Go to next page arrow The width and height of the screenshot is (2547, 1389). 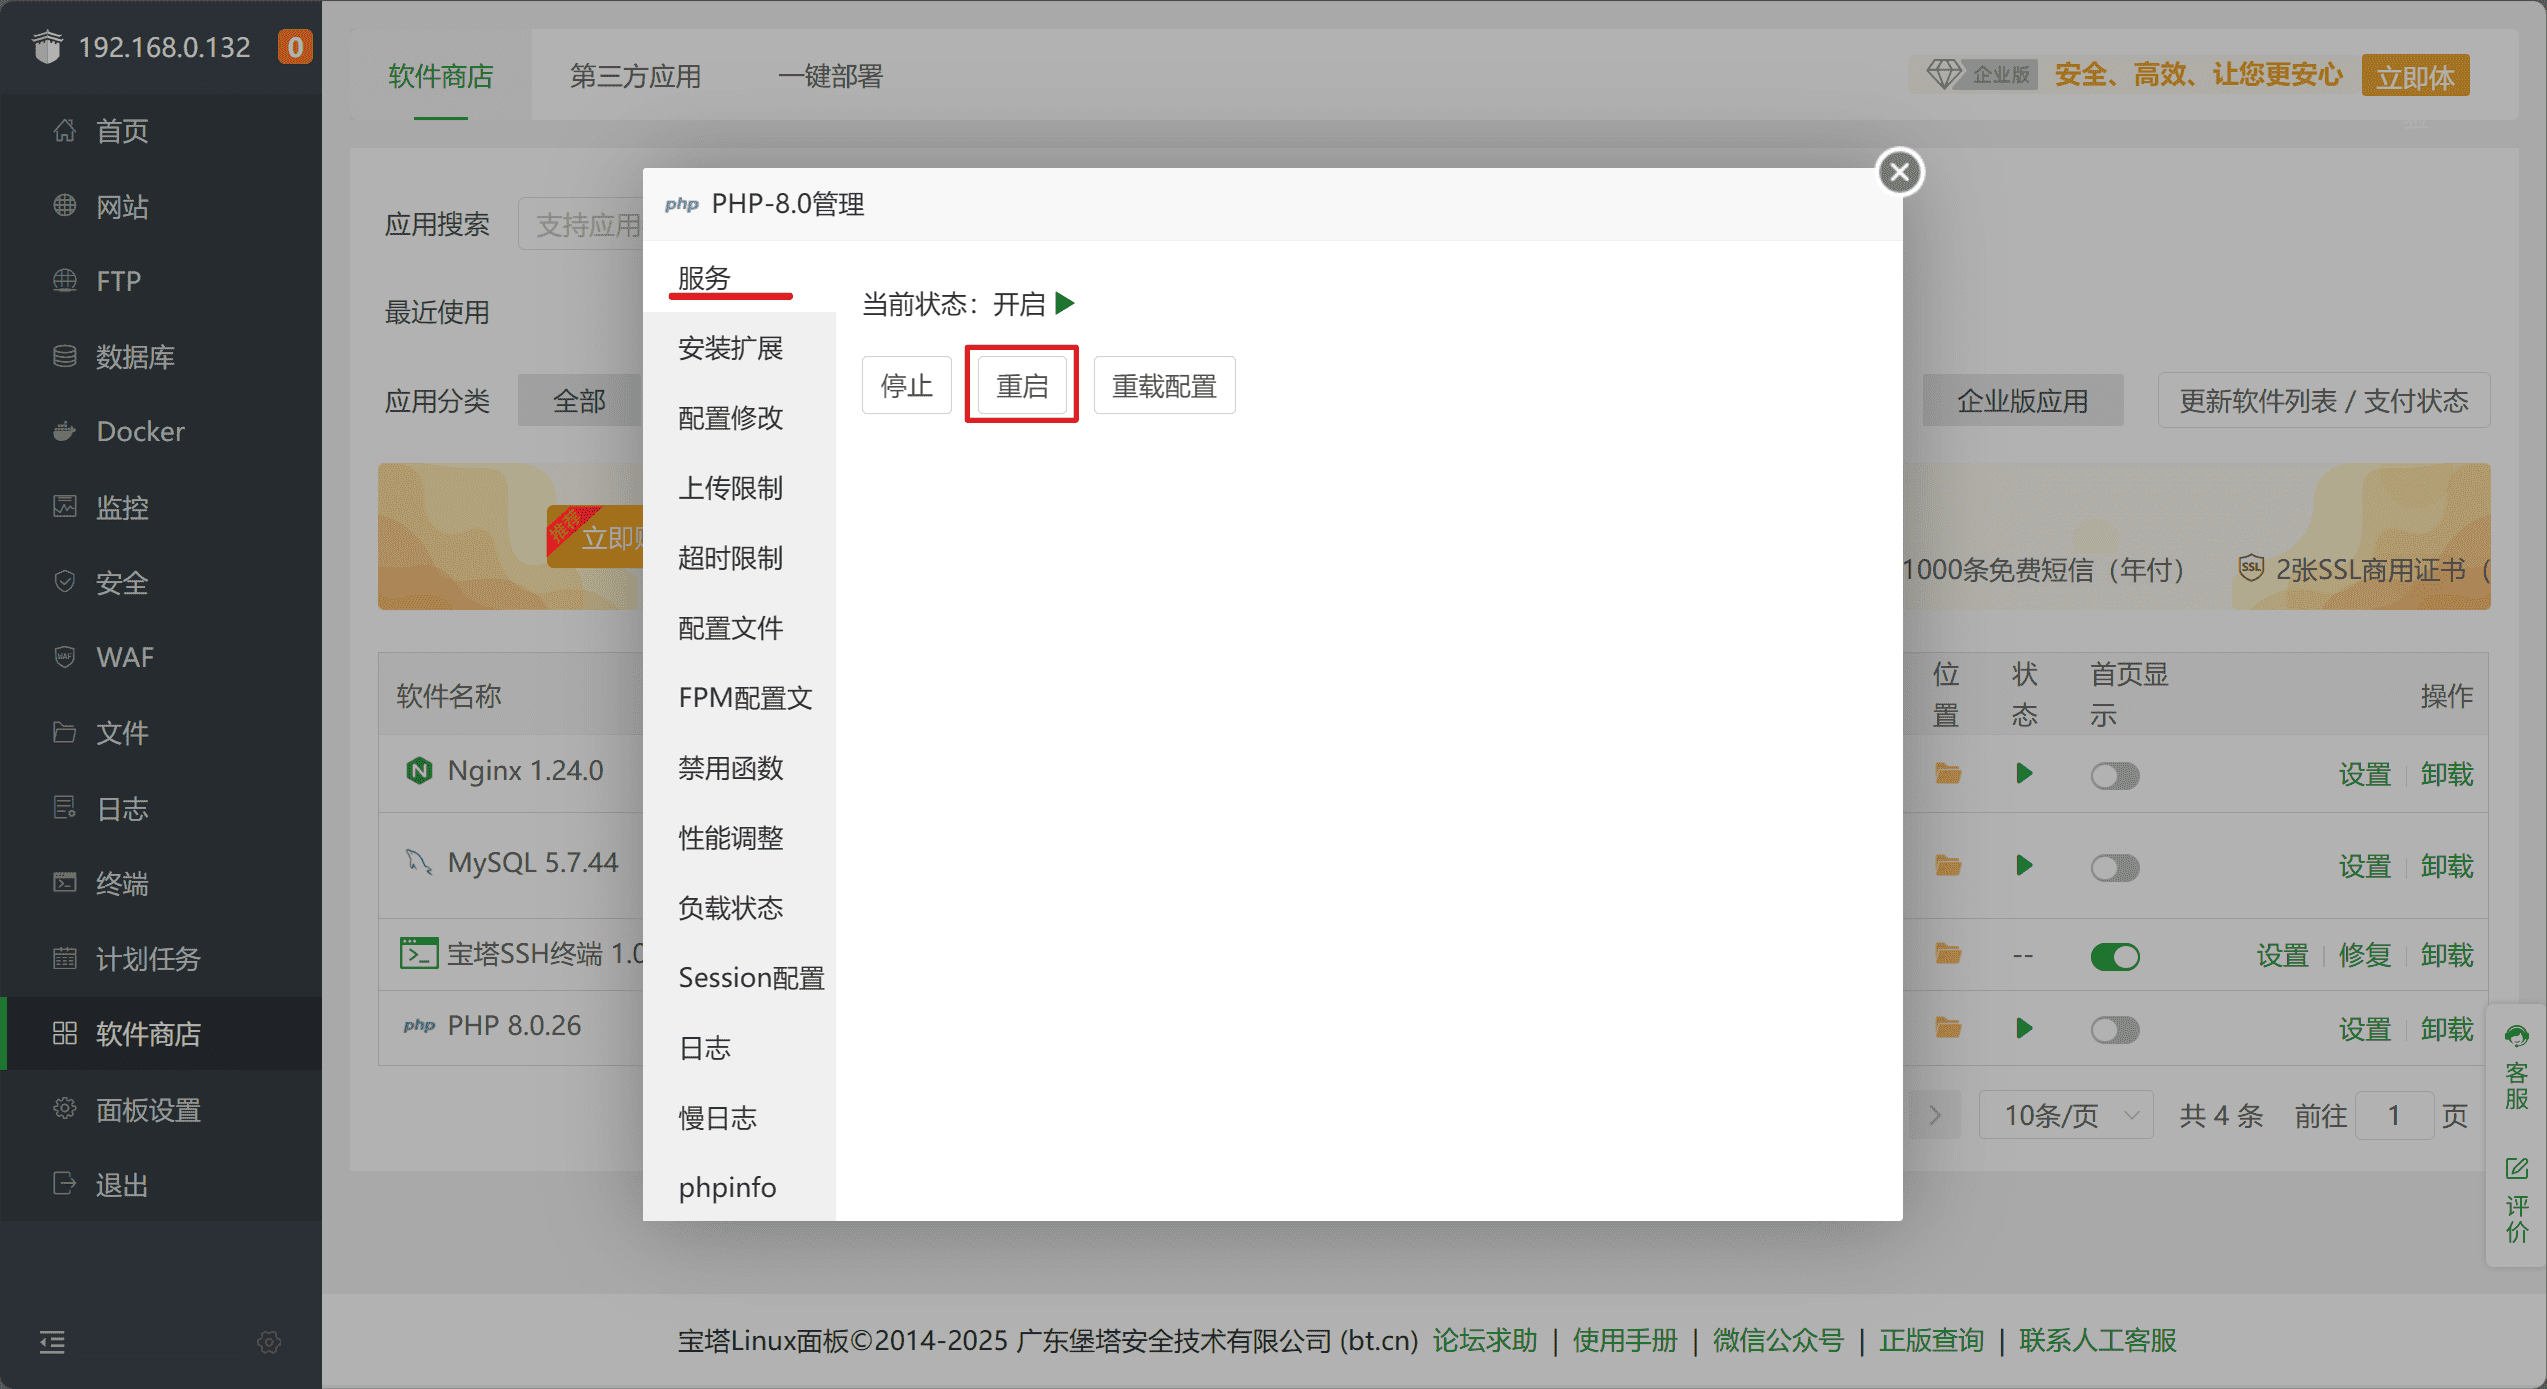[x=1934, y=1115]
